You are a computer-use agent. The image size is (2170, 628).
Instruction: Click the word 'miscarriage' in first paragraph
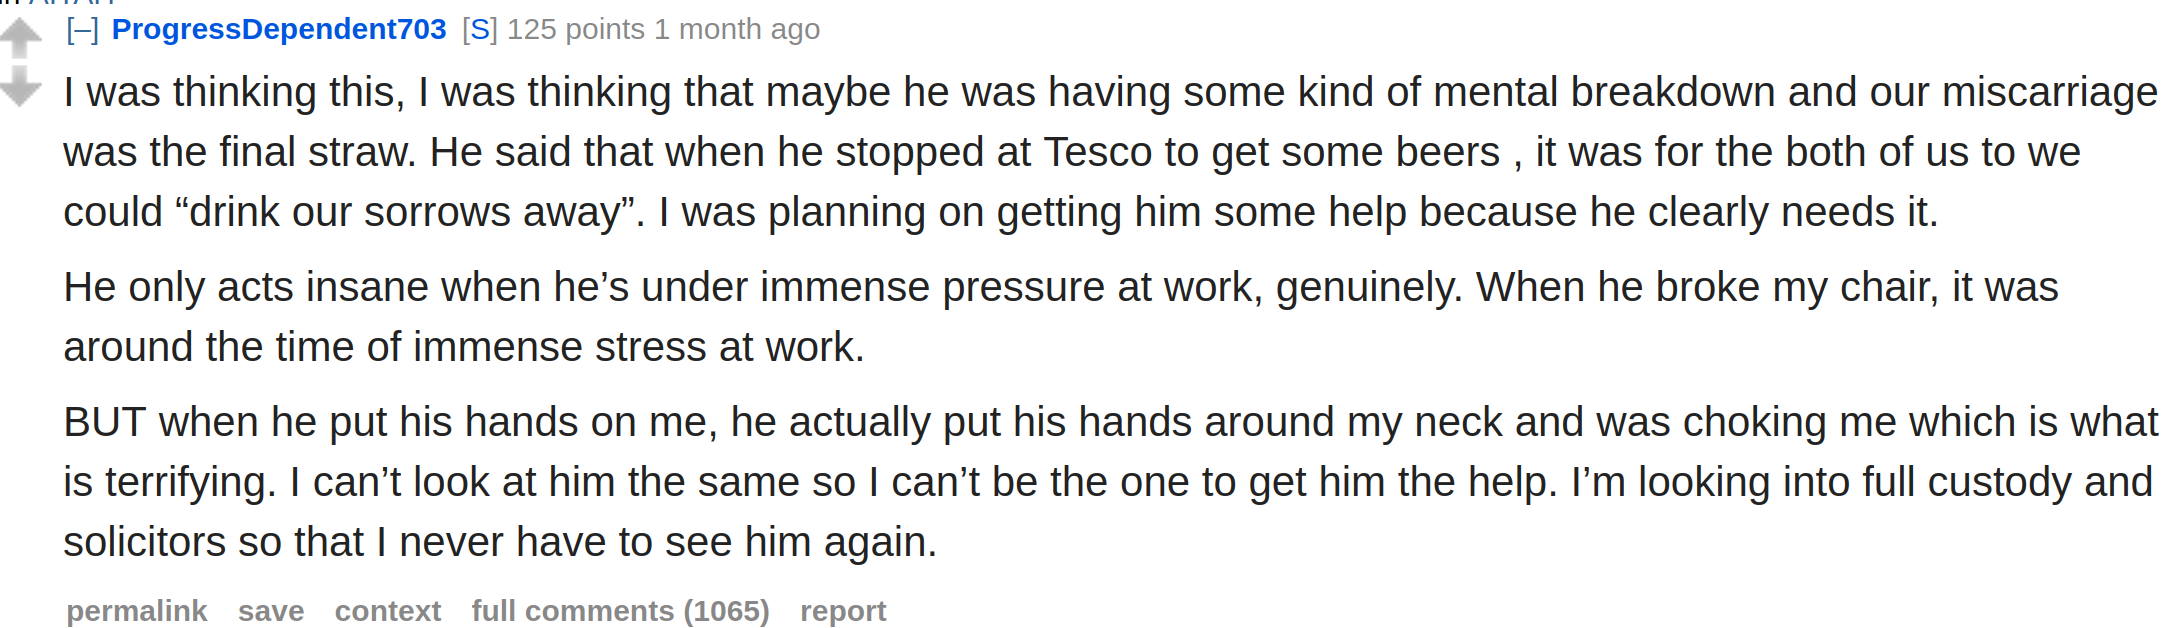click(x=2050, y=93)
